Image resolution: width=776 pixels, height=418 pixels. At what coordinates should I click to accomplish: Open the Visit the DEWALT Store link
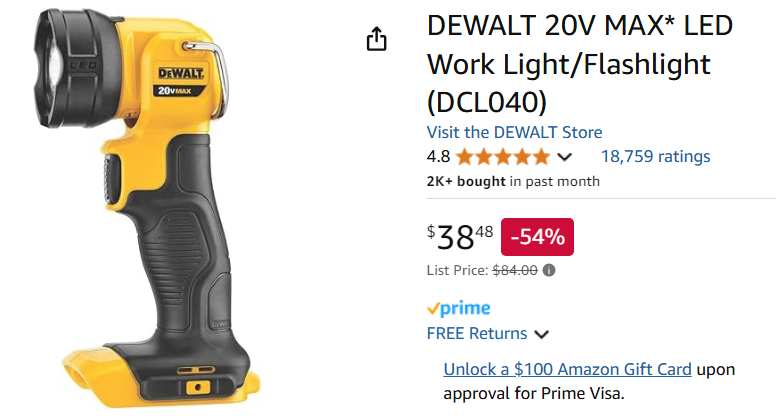[514, 132]
